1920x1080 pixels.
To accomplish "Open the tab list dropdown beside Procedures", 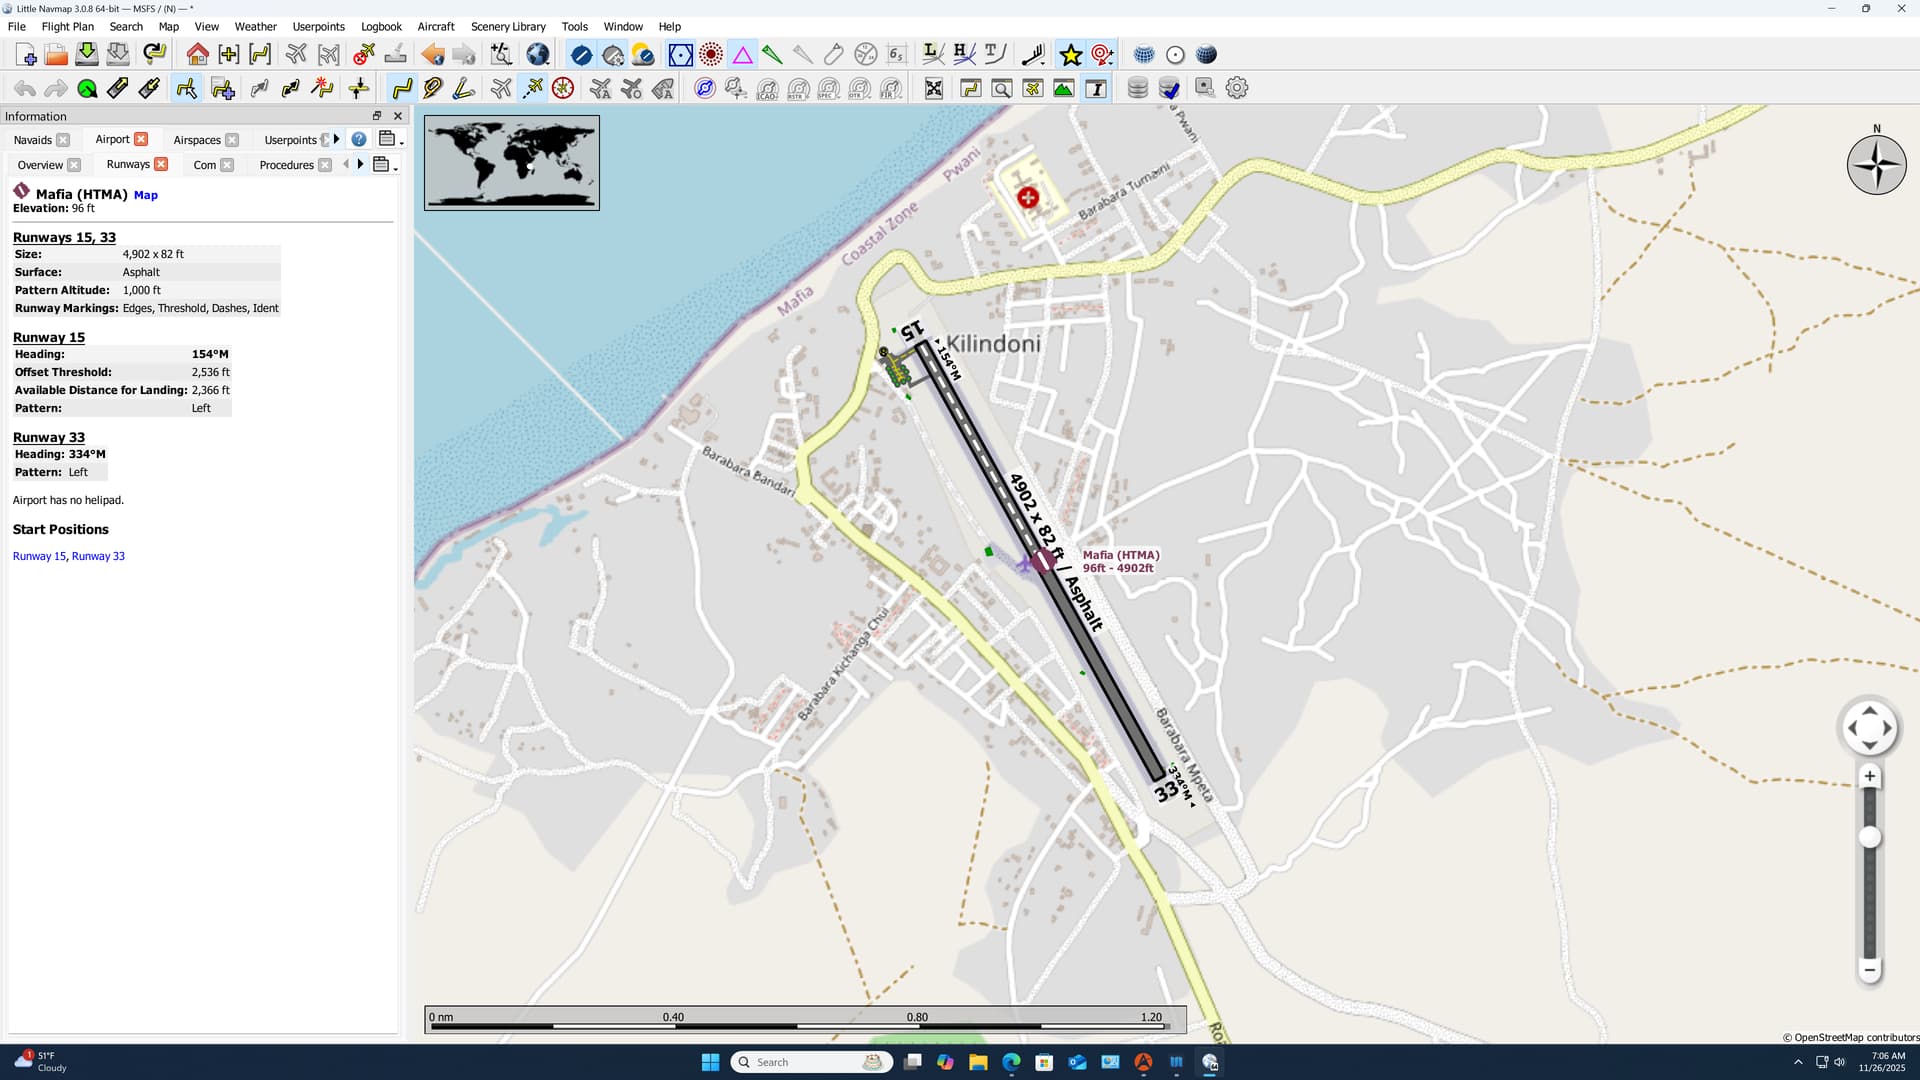I will click(x=384, y=165).
